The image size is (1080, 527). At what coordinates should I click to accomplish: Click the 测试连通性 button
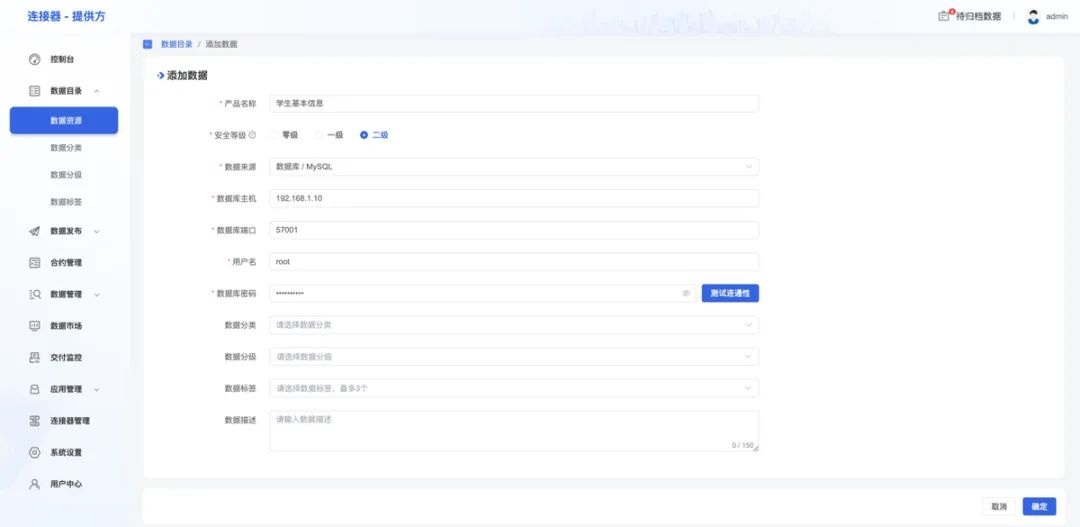pos(730,294)
